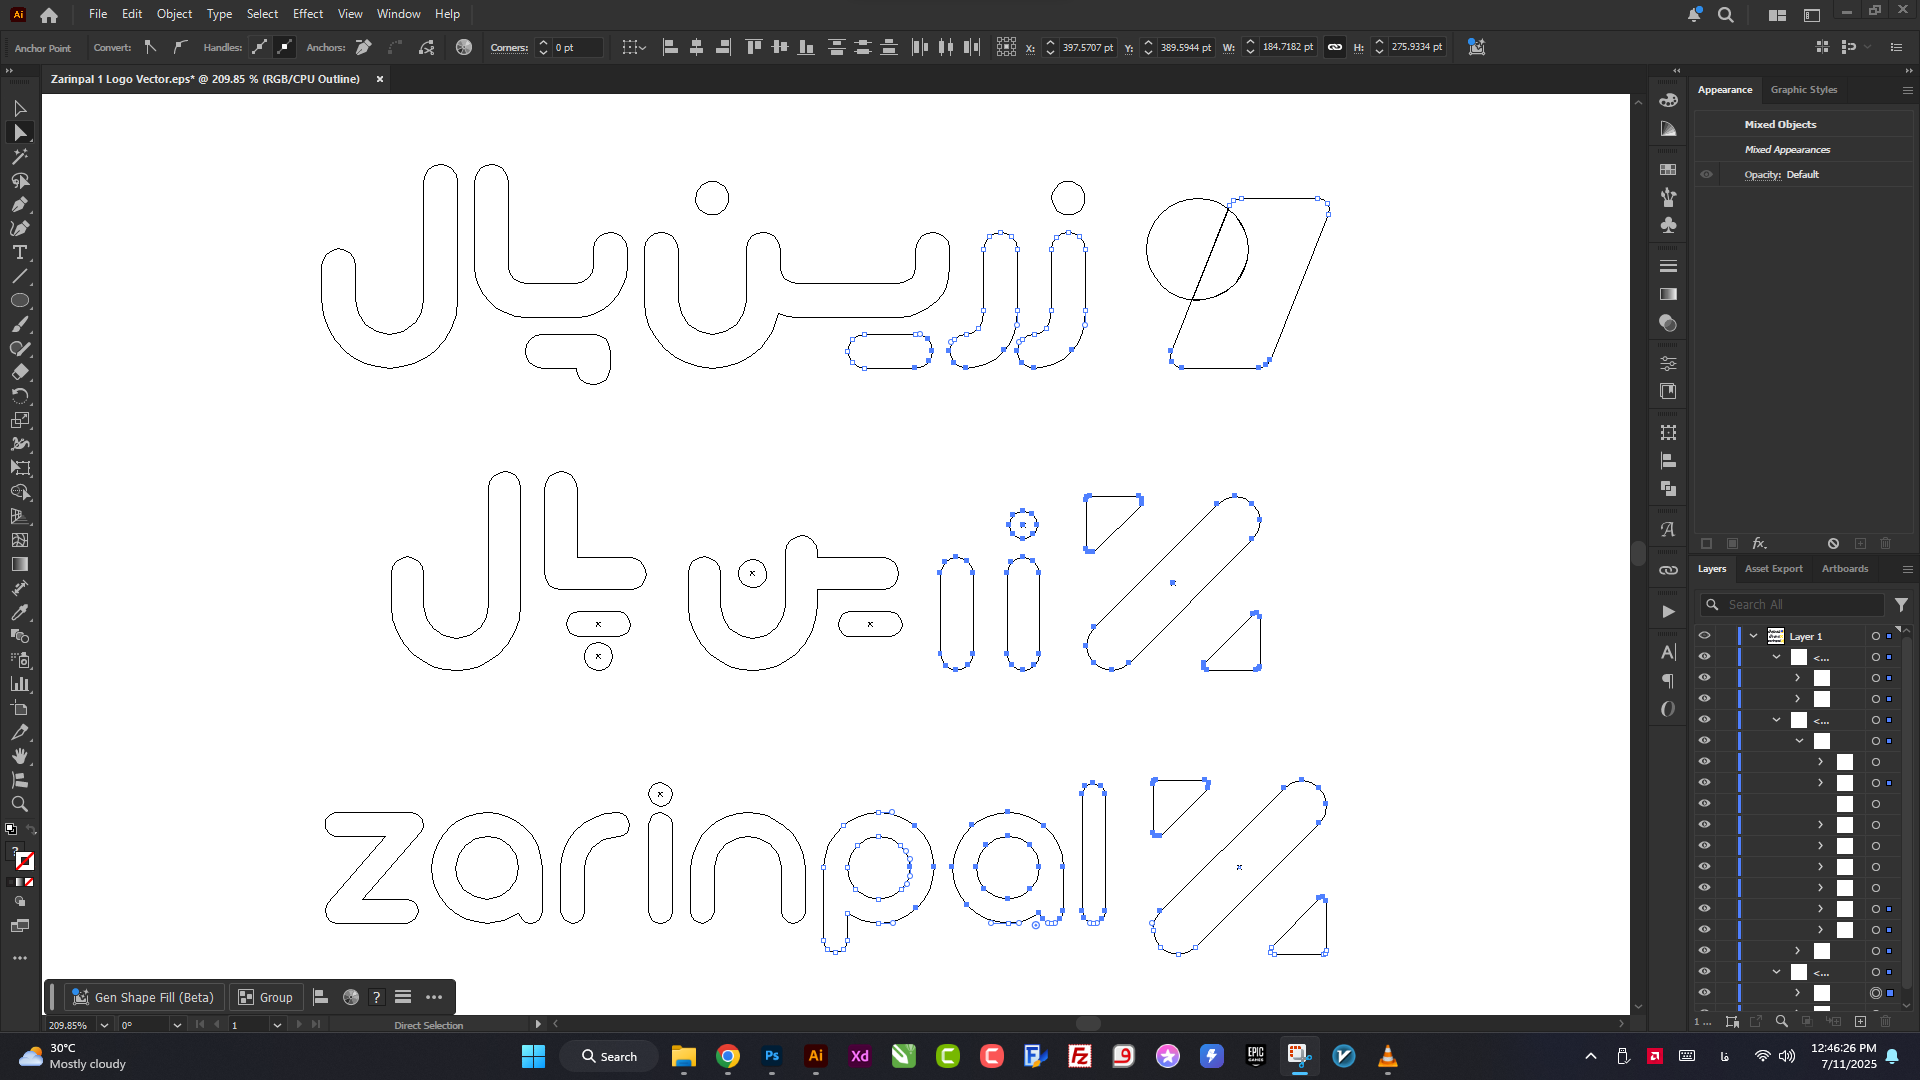
Task: Select the Magic Wand tool
Action: click(x=20, y=156)
